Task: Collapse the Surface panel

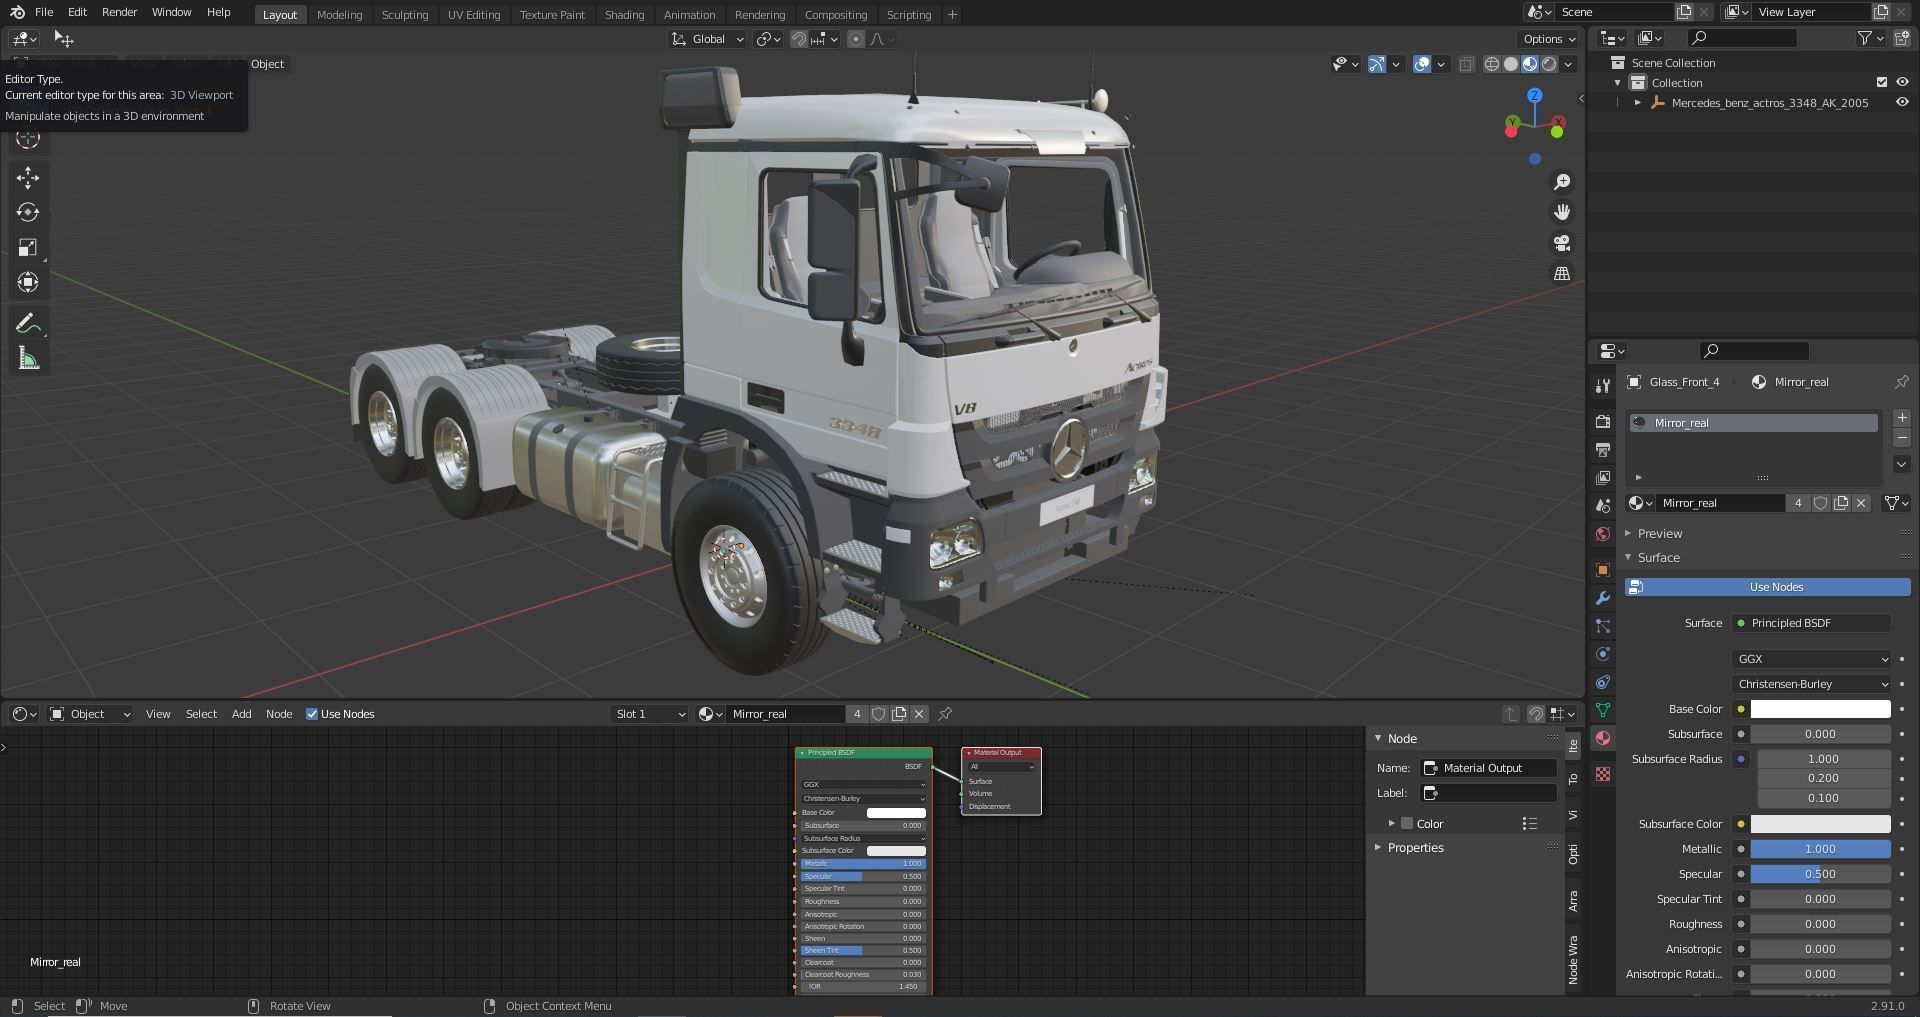Action: [1658, 557]
